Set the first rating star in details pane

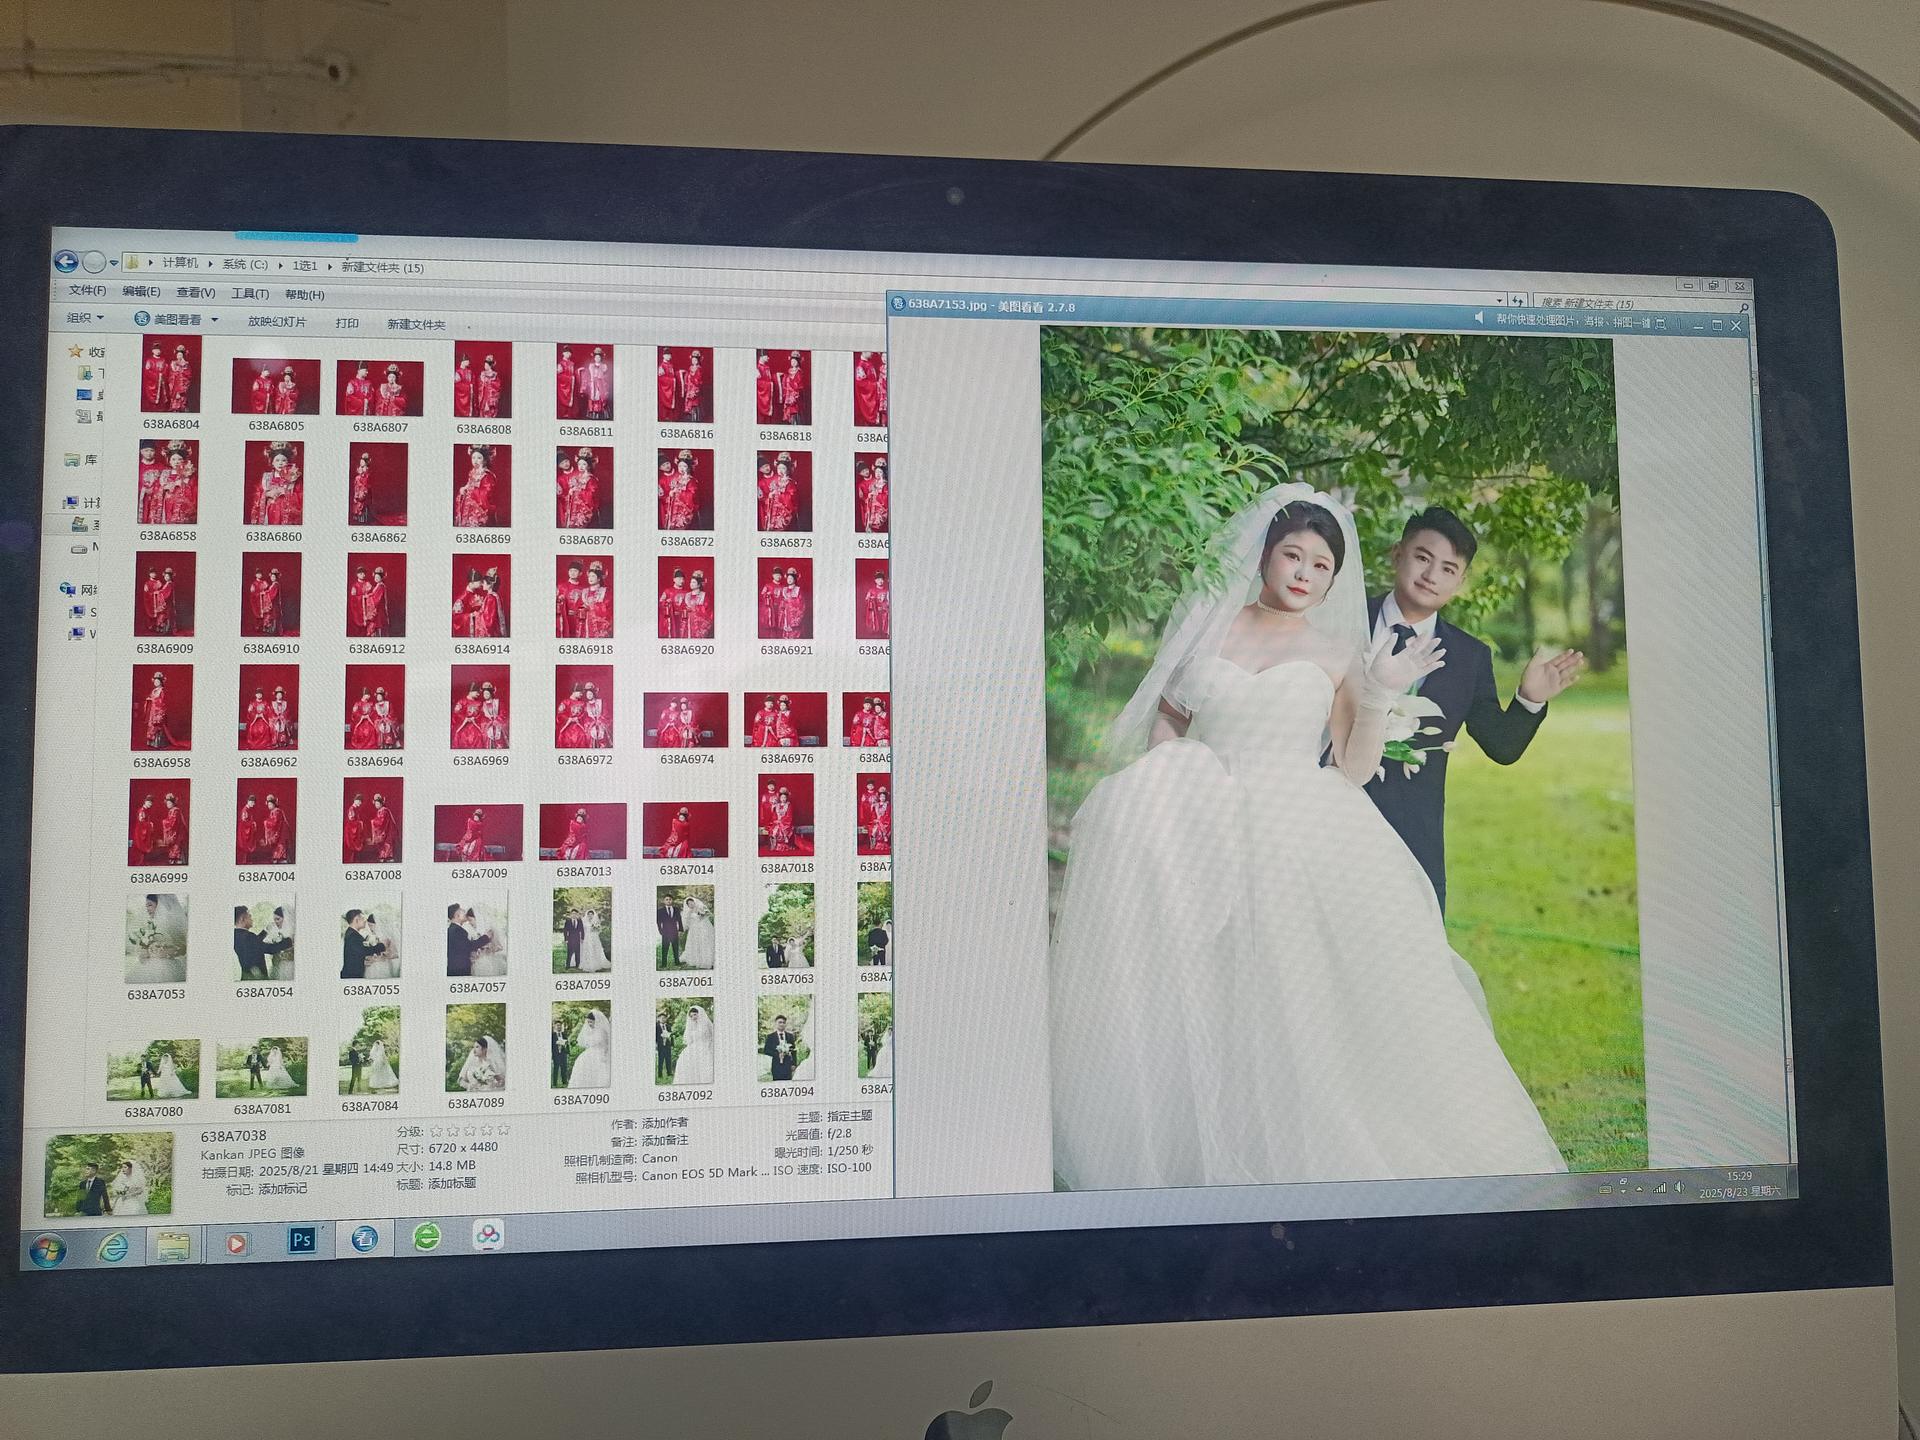pyautogui.click(x=436, y=1131)
